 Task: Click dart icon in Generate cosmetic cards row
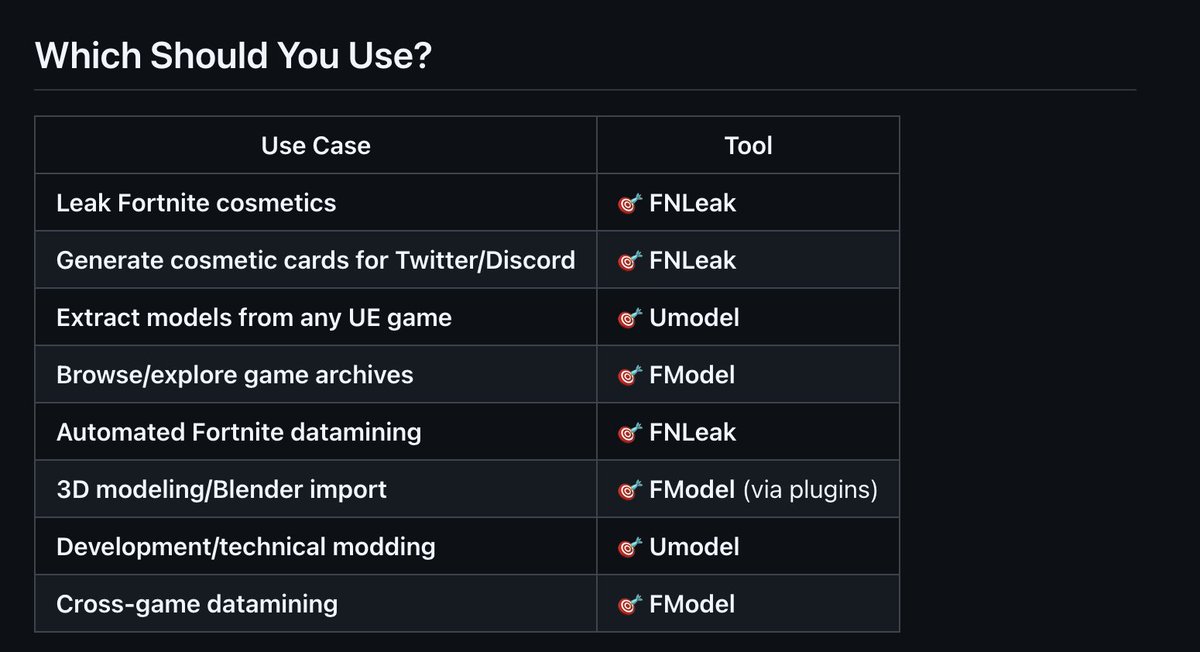[630, 261]
